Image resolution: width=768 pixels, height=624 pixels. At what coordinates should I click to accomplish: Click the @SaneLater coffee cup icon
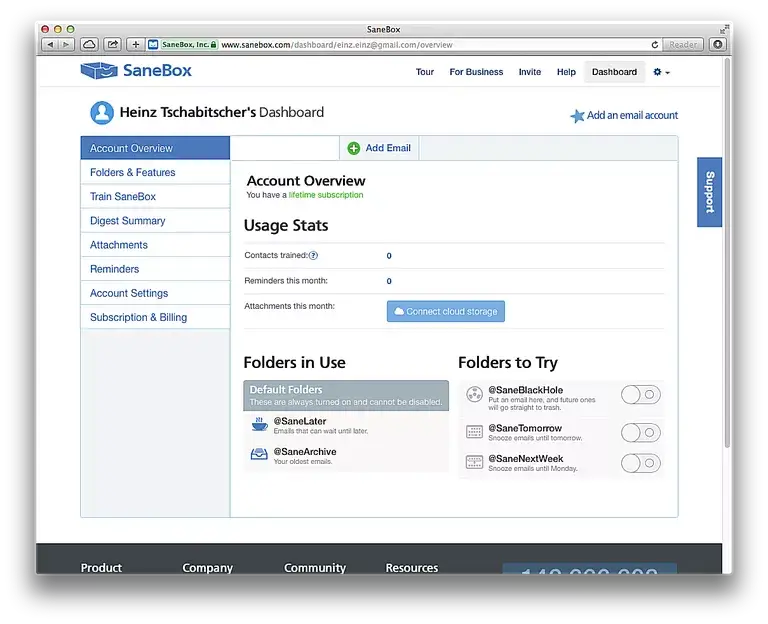tap(259, 424)
